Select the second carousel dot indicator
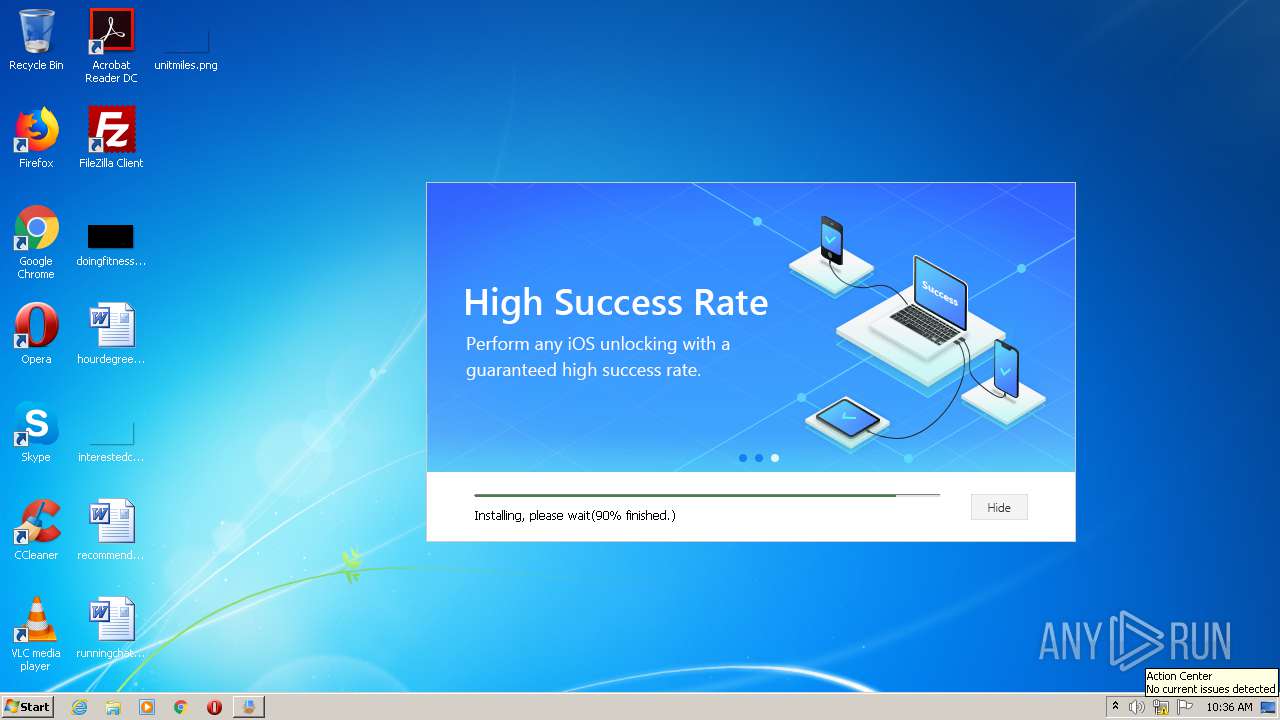Viewport: 1280px width, 720px height. pos(758,458)
